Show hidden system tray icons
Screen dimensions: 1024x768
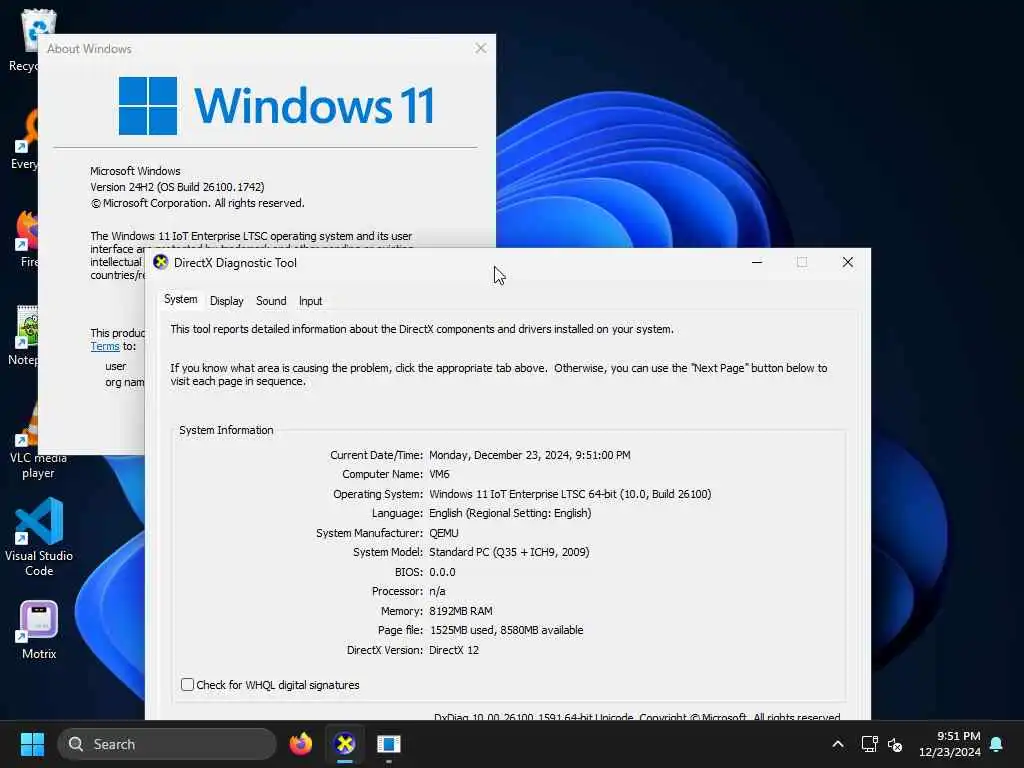[837, 744]
